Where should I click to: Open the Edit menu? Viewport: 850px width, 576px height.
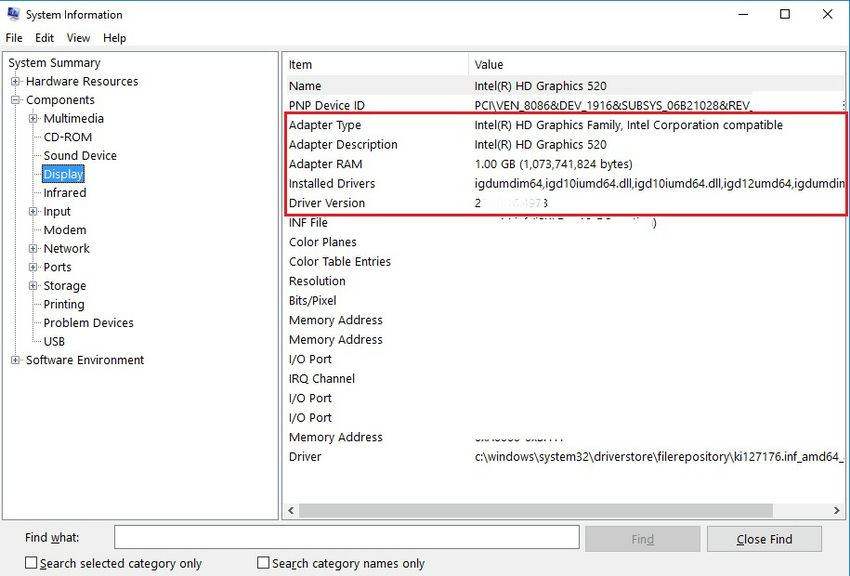tap(44, 37)
